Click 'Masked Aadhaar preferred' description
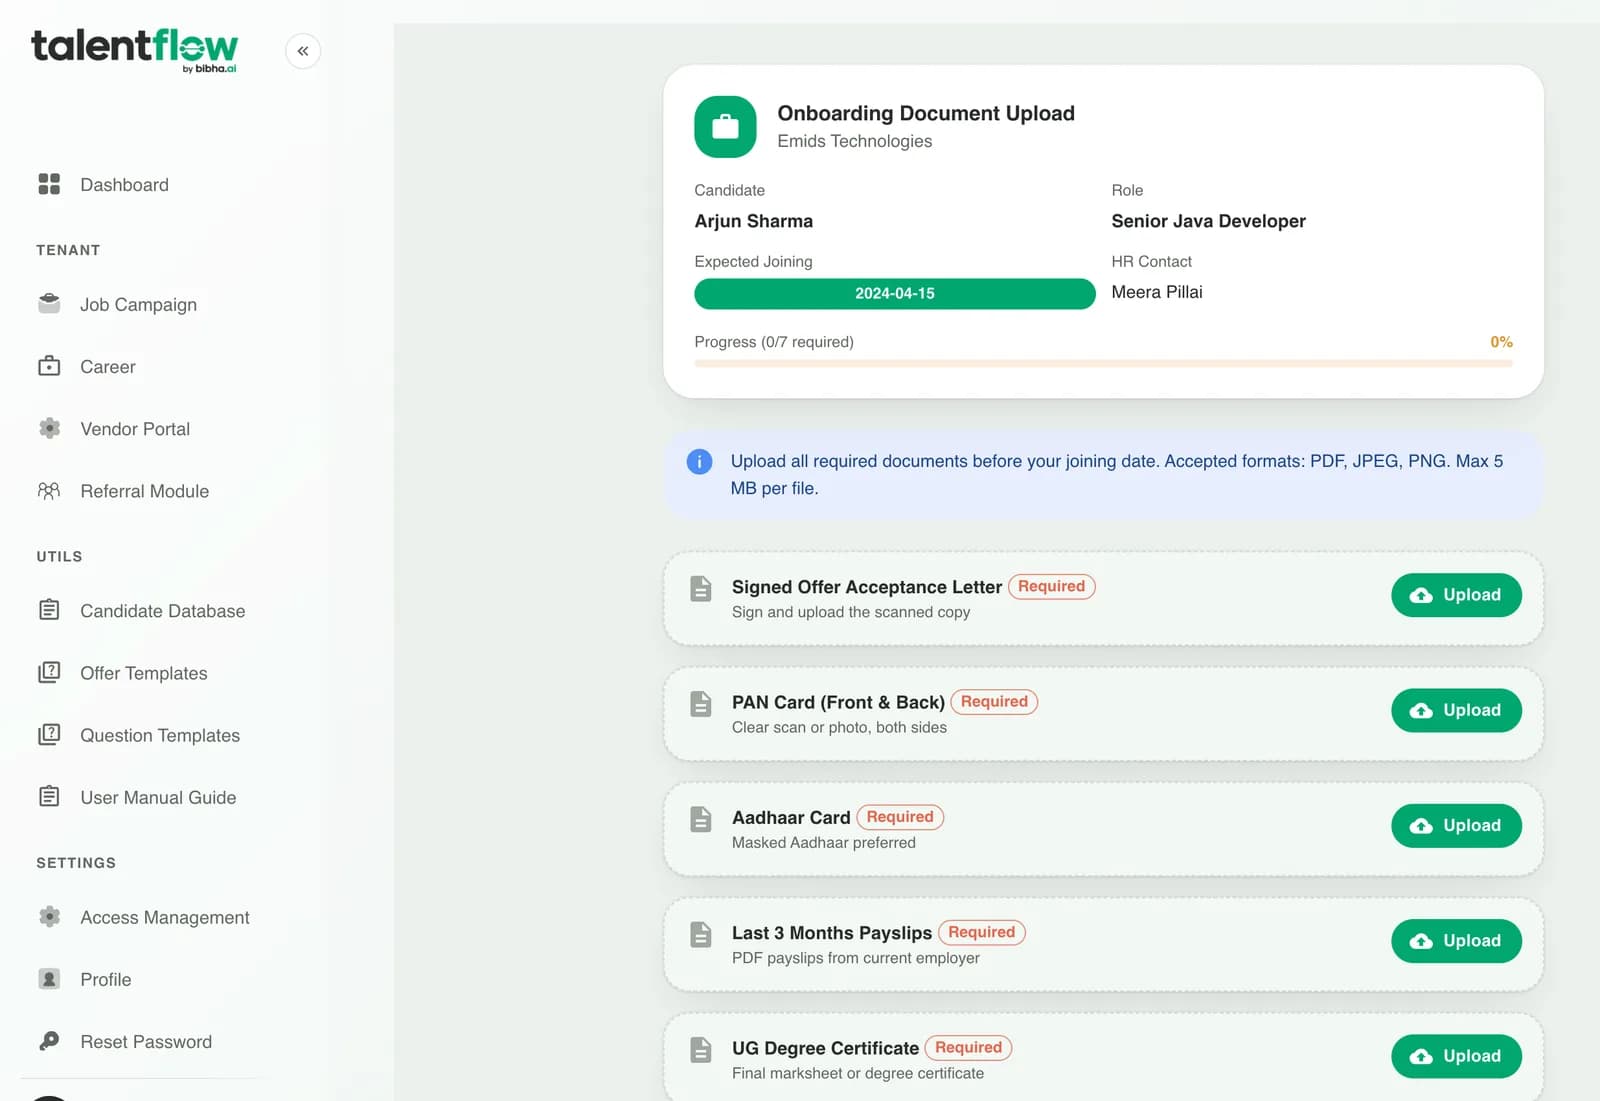This screenshot has height=1101, width=1600. click(x=824, y=843)
